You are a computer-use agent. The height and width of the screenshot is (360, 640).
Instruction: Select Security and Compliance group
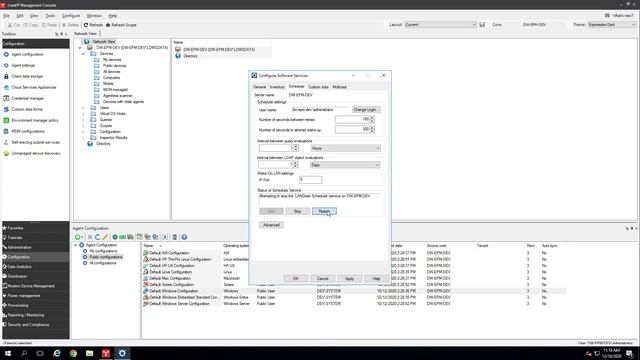[x=28, y=325]
